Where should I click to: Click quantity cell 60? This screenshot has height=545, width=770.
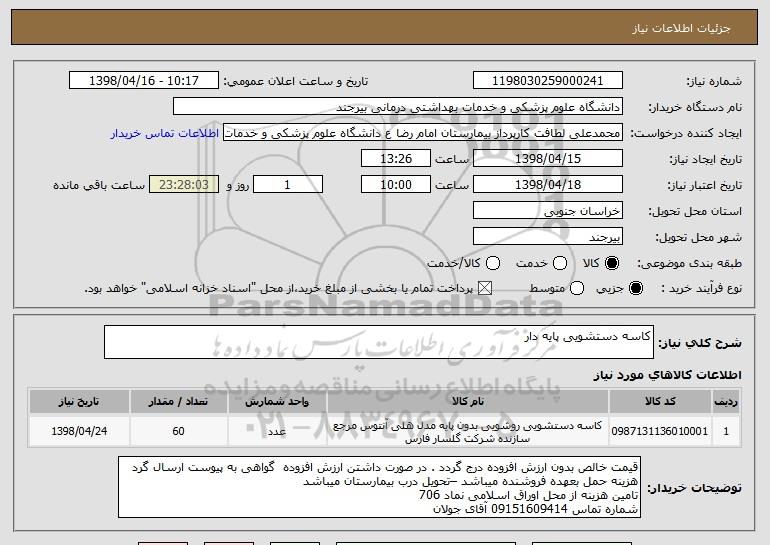tap(178, 431)
